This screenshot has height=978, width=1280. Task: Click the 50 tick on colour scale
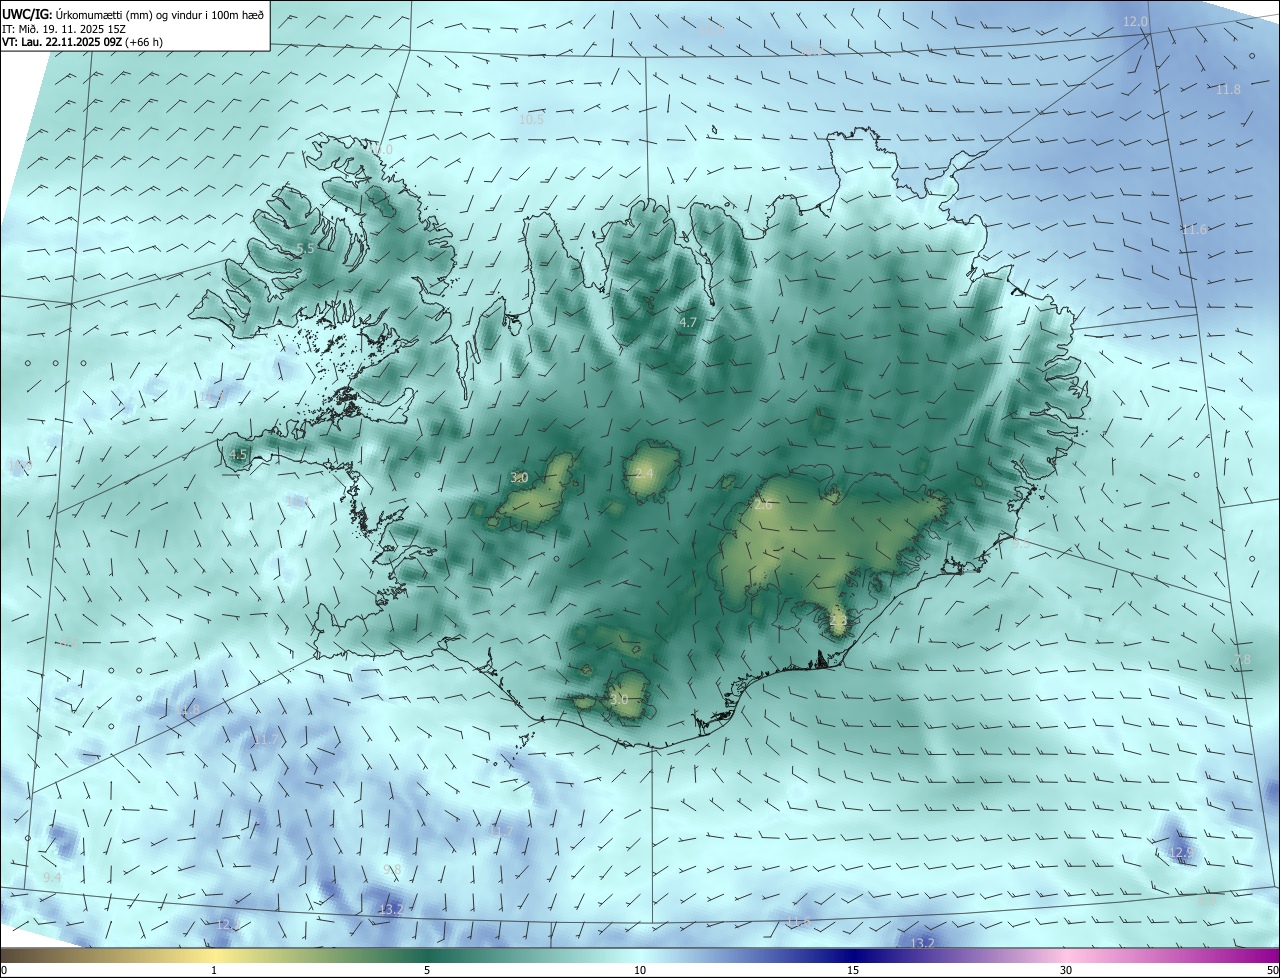(1271, 970)
